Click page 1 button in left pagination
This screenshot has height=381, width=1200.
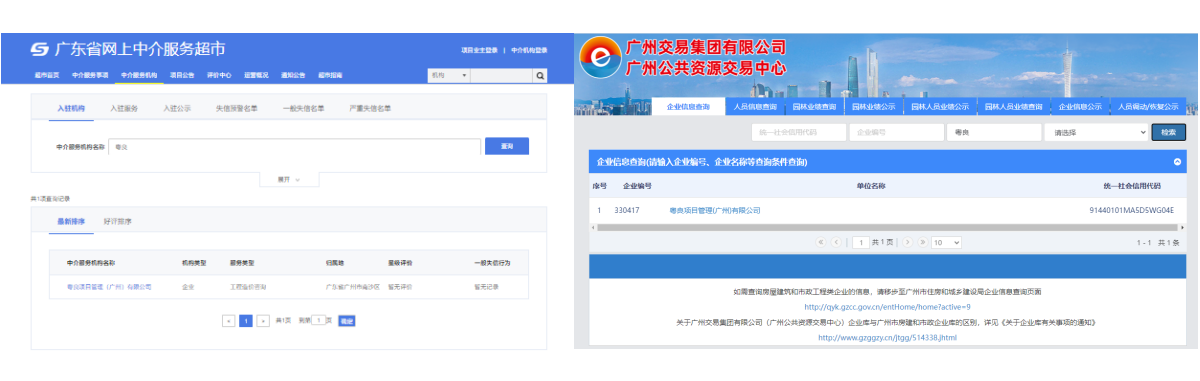pyautogui.click(x=246, y=321)
